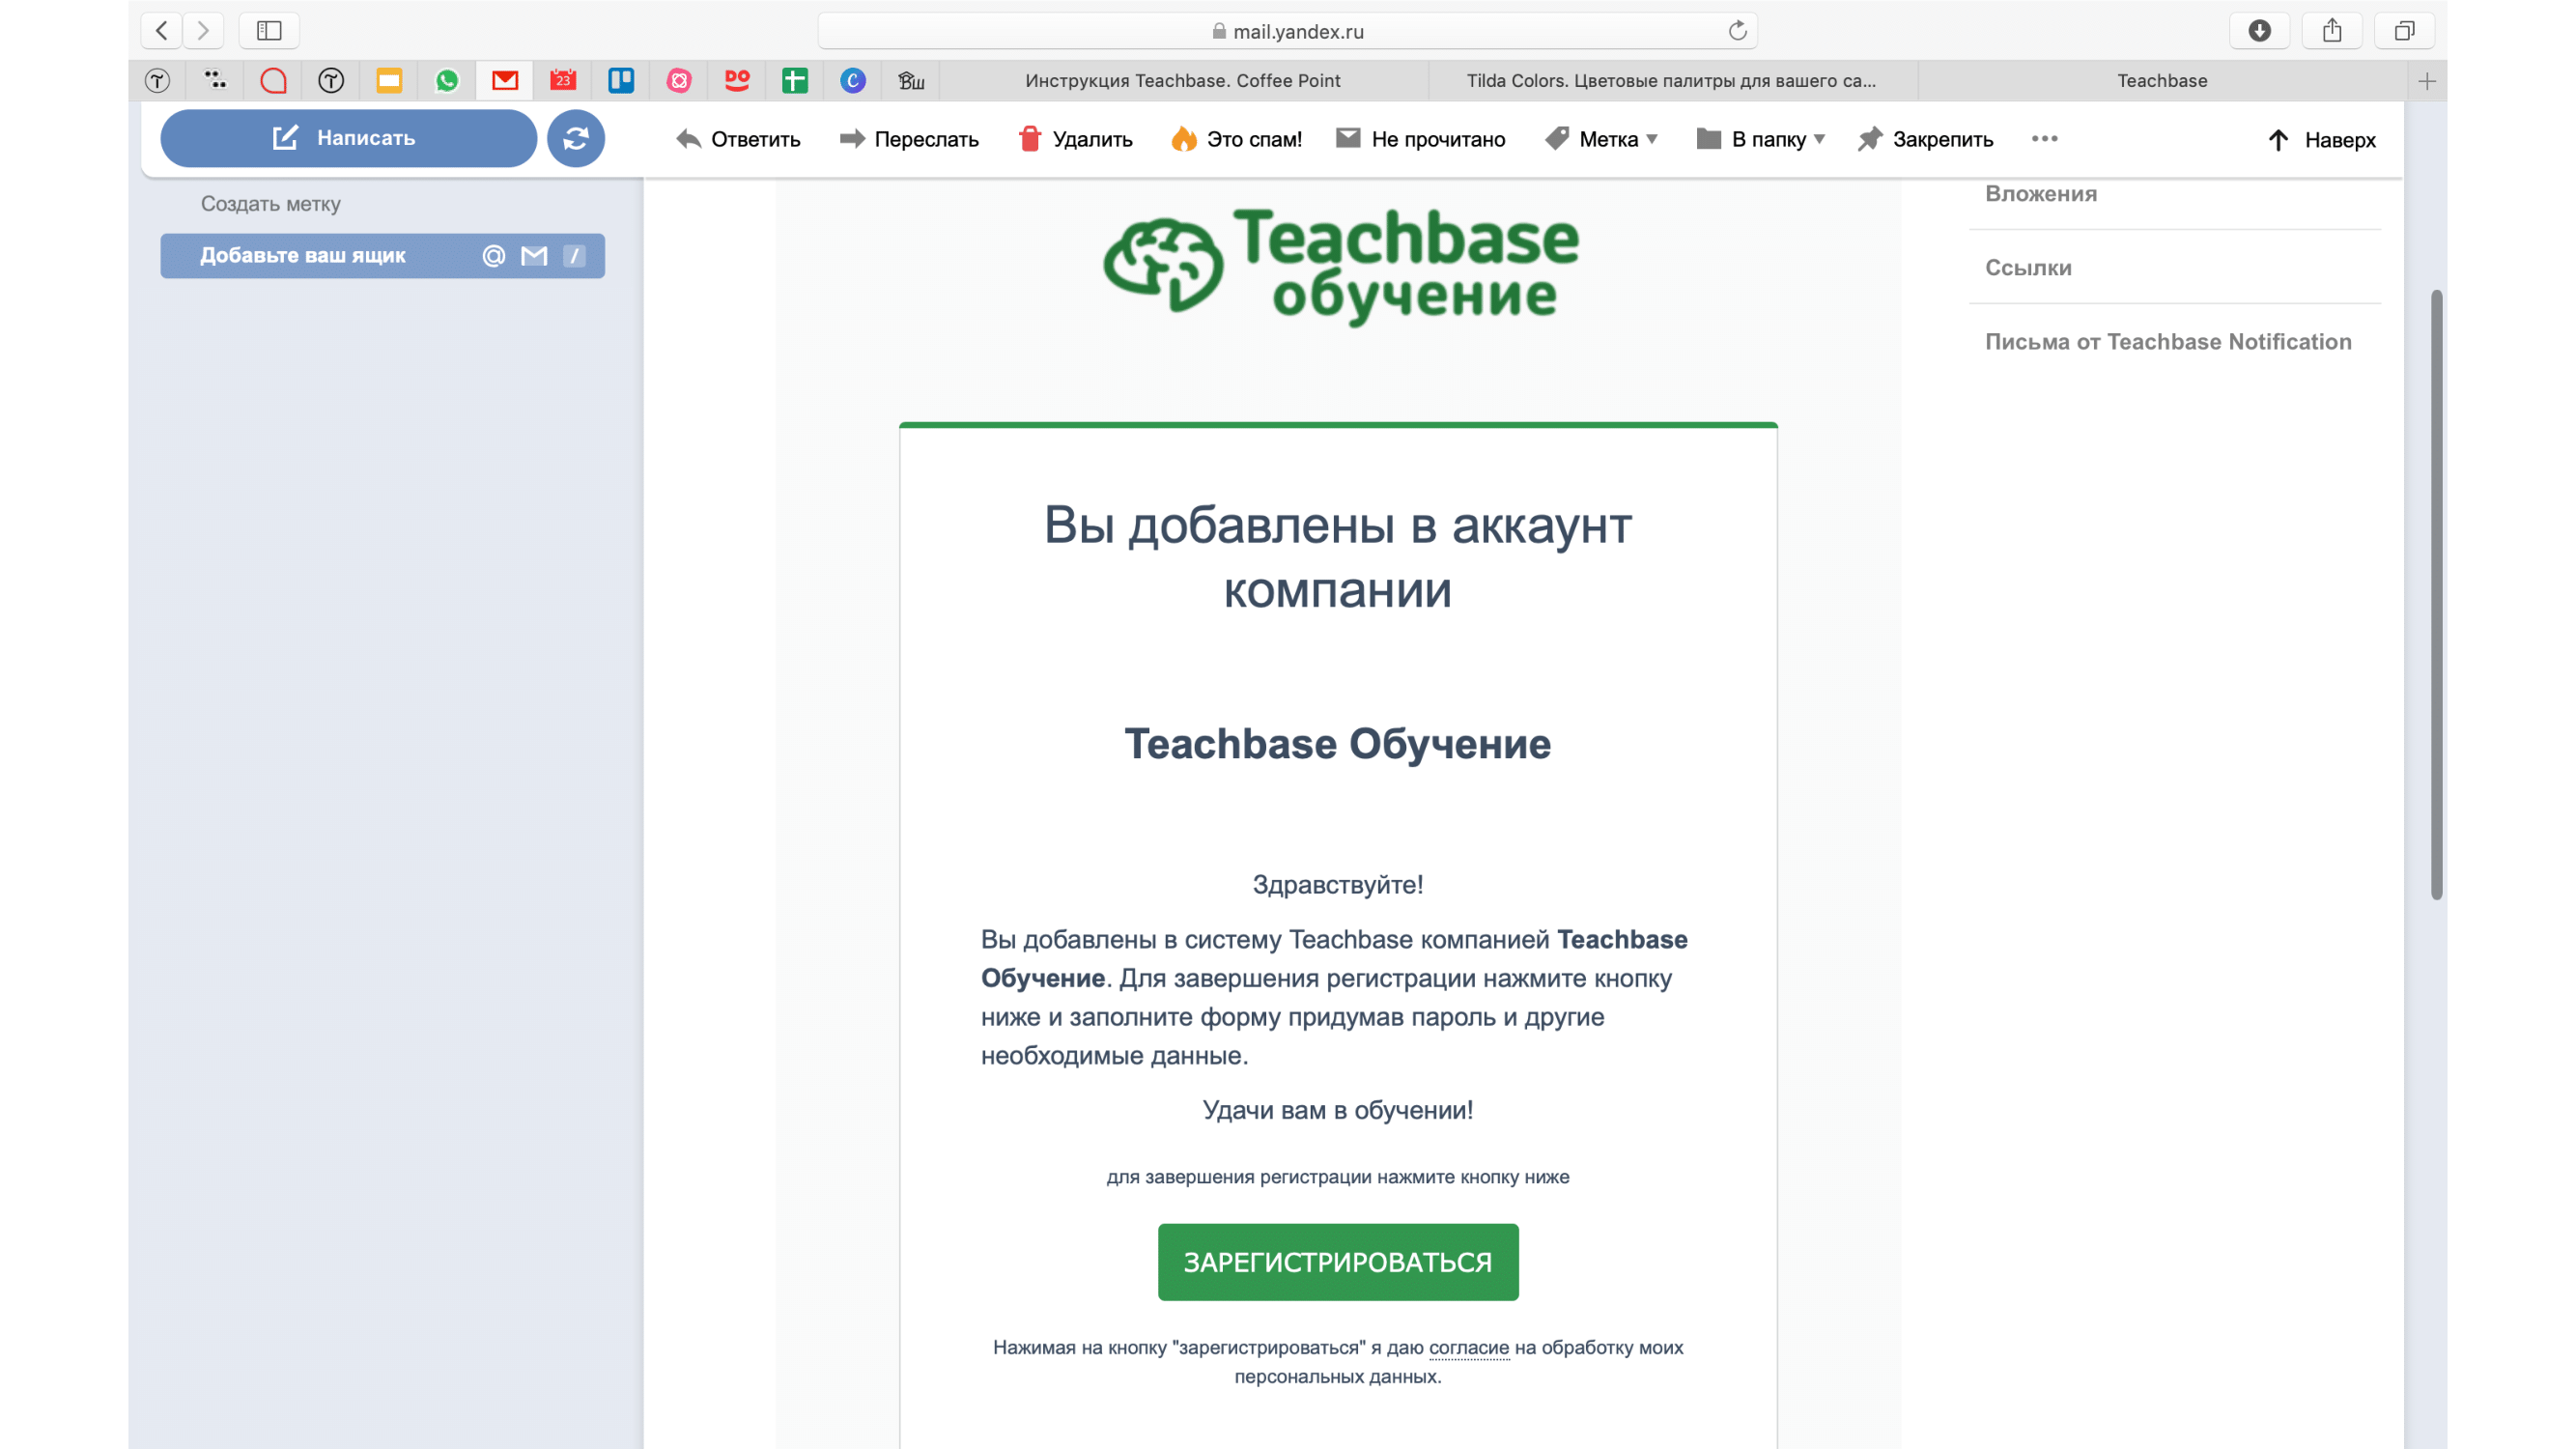This screenshot has width=2576, height=1449.
Task: Open the pinned four-dots icon tab
Action: pyautogui.click(x=215, y=81)
